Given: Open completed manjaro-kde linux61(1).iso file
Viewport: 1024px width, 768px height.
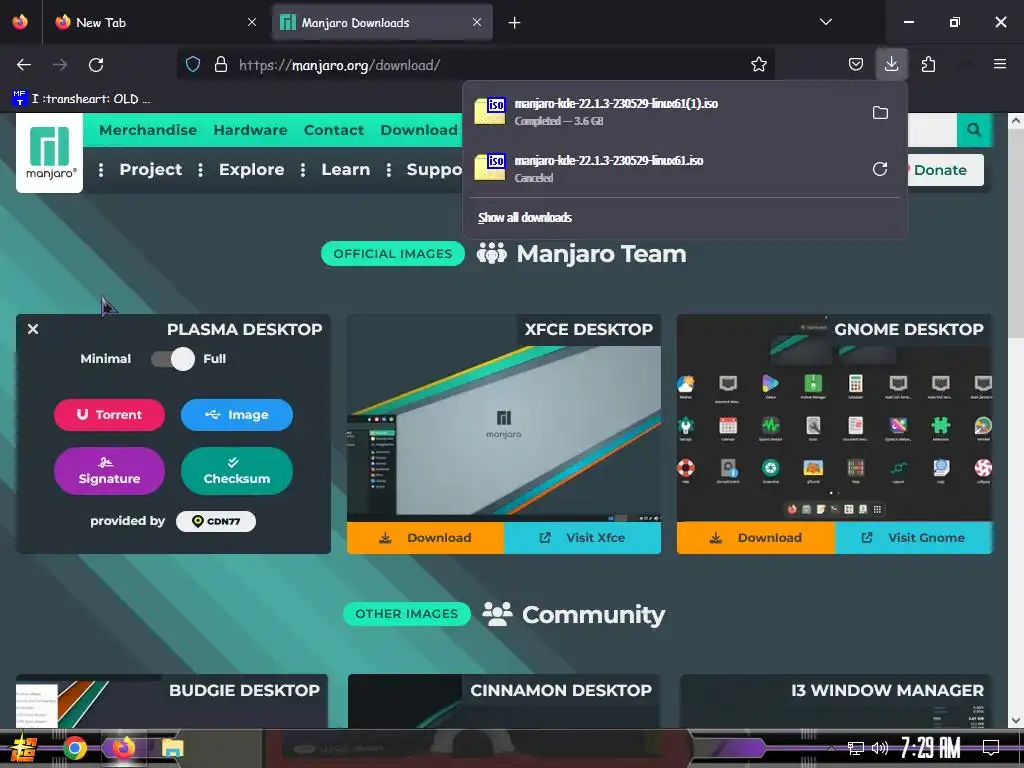Looking at the screenshot, I should [x=667, y=112].
